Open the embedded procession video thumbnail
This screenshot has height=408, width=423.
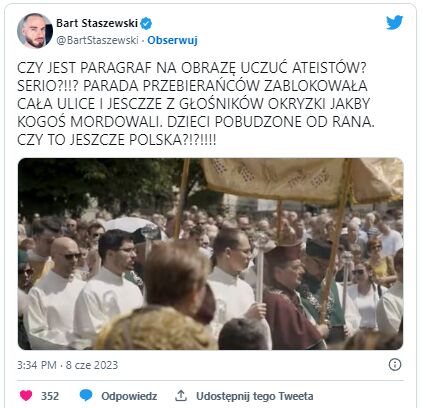coord(211,254)
